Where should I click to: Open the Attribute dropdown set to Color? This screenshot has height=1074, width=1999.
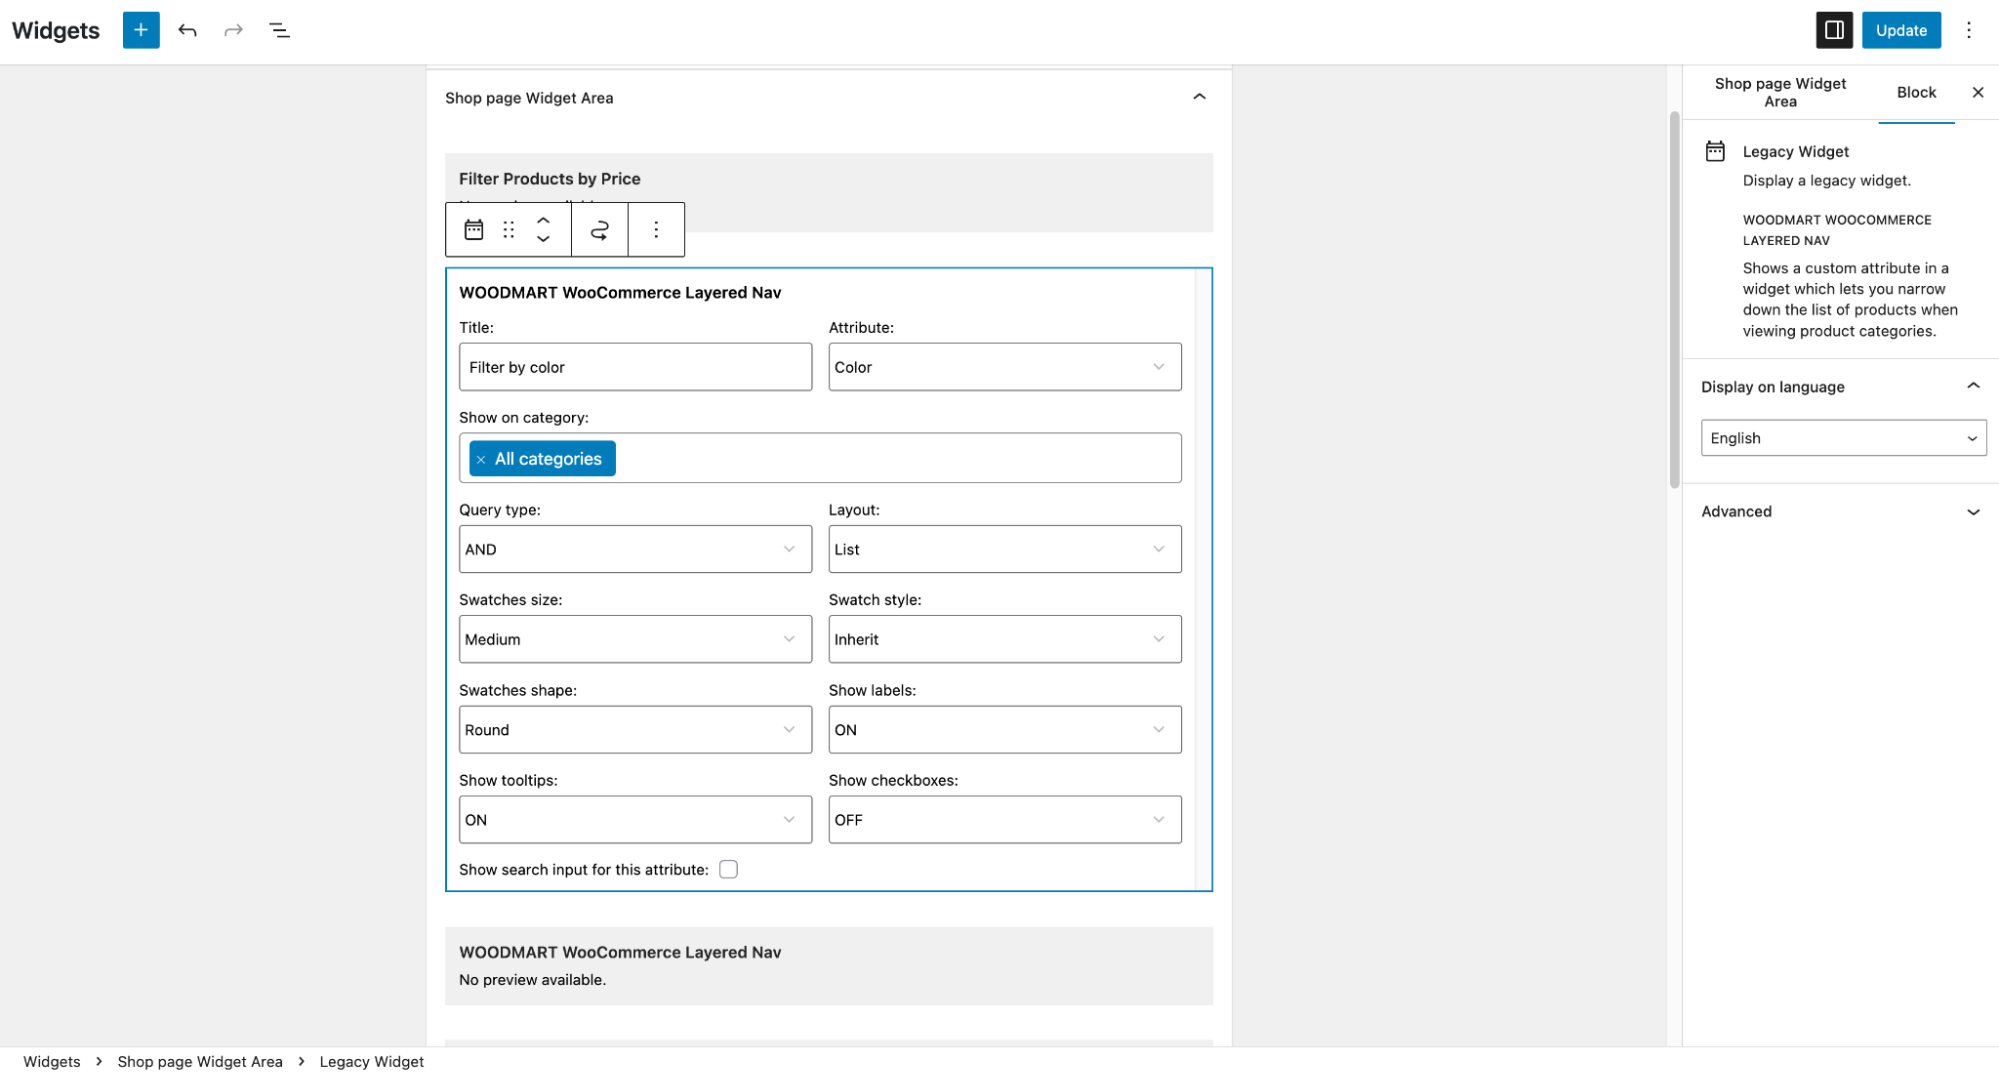coord(1004,367)
